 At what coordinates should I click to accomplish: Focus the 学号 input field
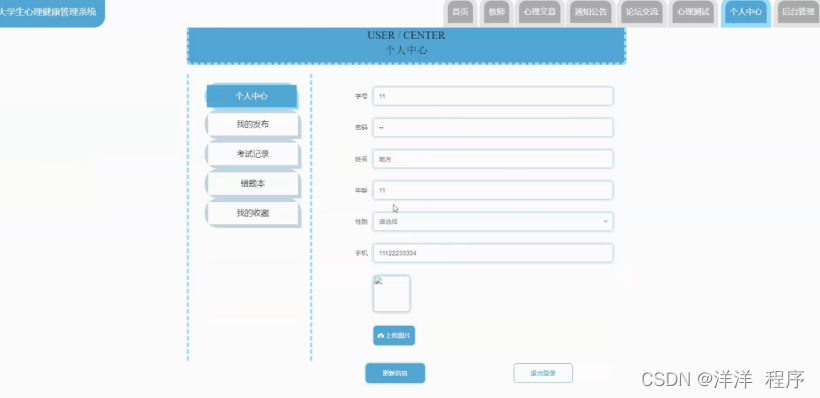tap(493, 96)
